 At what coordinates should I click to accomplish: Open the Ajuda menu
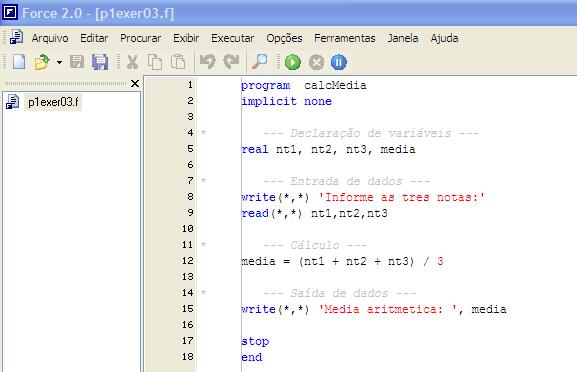click(x=445, y=38)
